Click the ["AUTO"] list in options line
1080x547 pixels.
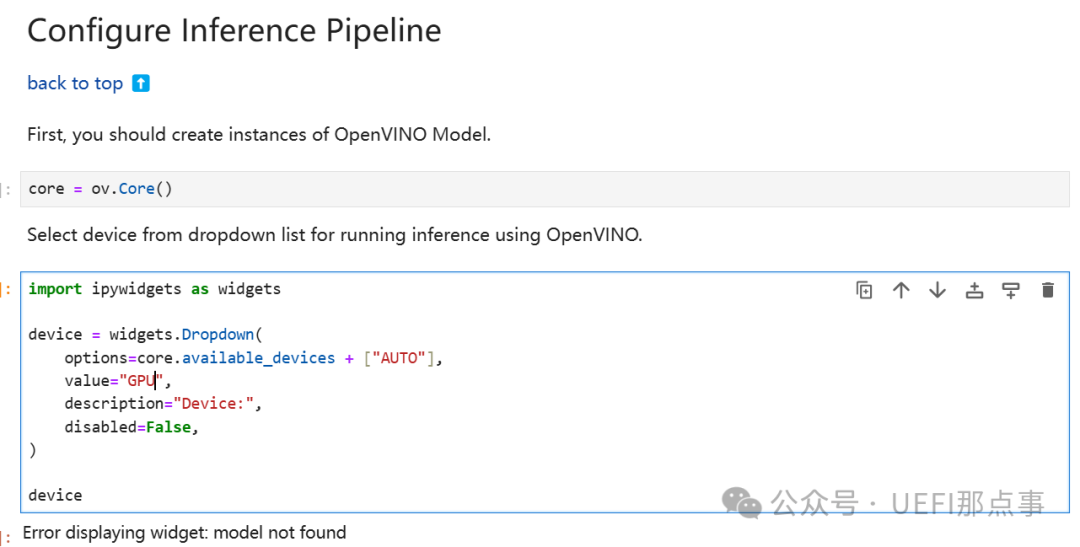[398, 358]
